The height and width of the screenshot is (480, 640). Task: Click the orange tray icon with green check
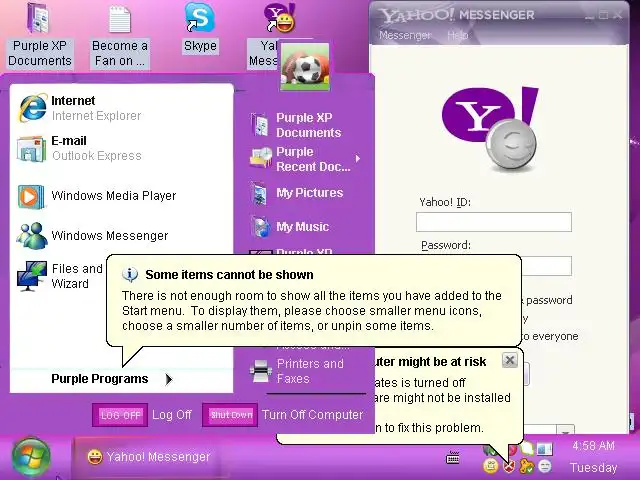point(527,466)
